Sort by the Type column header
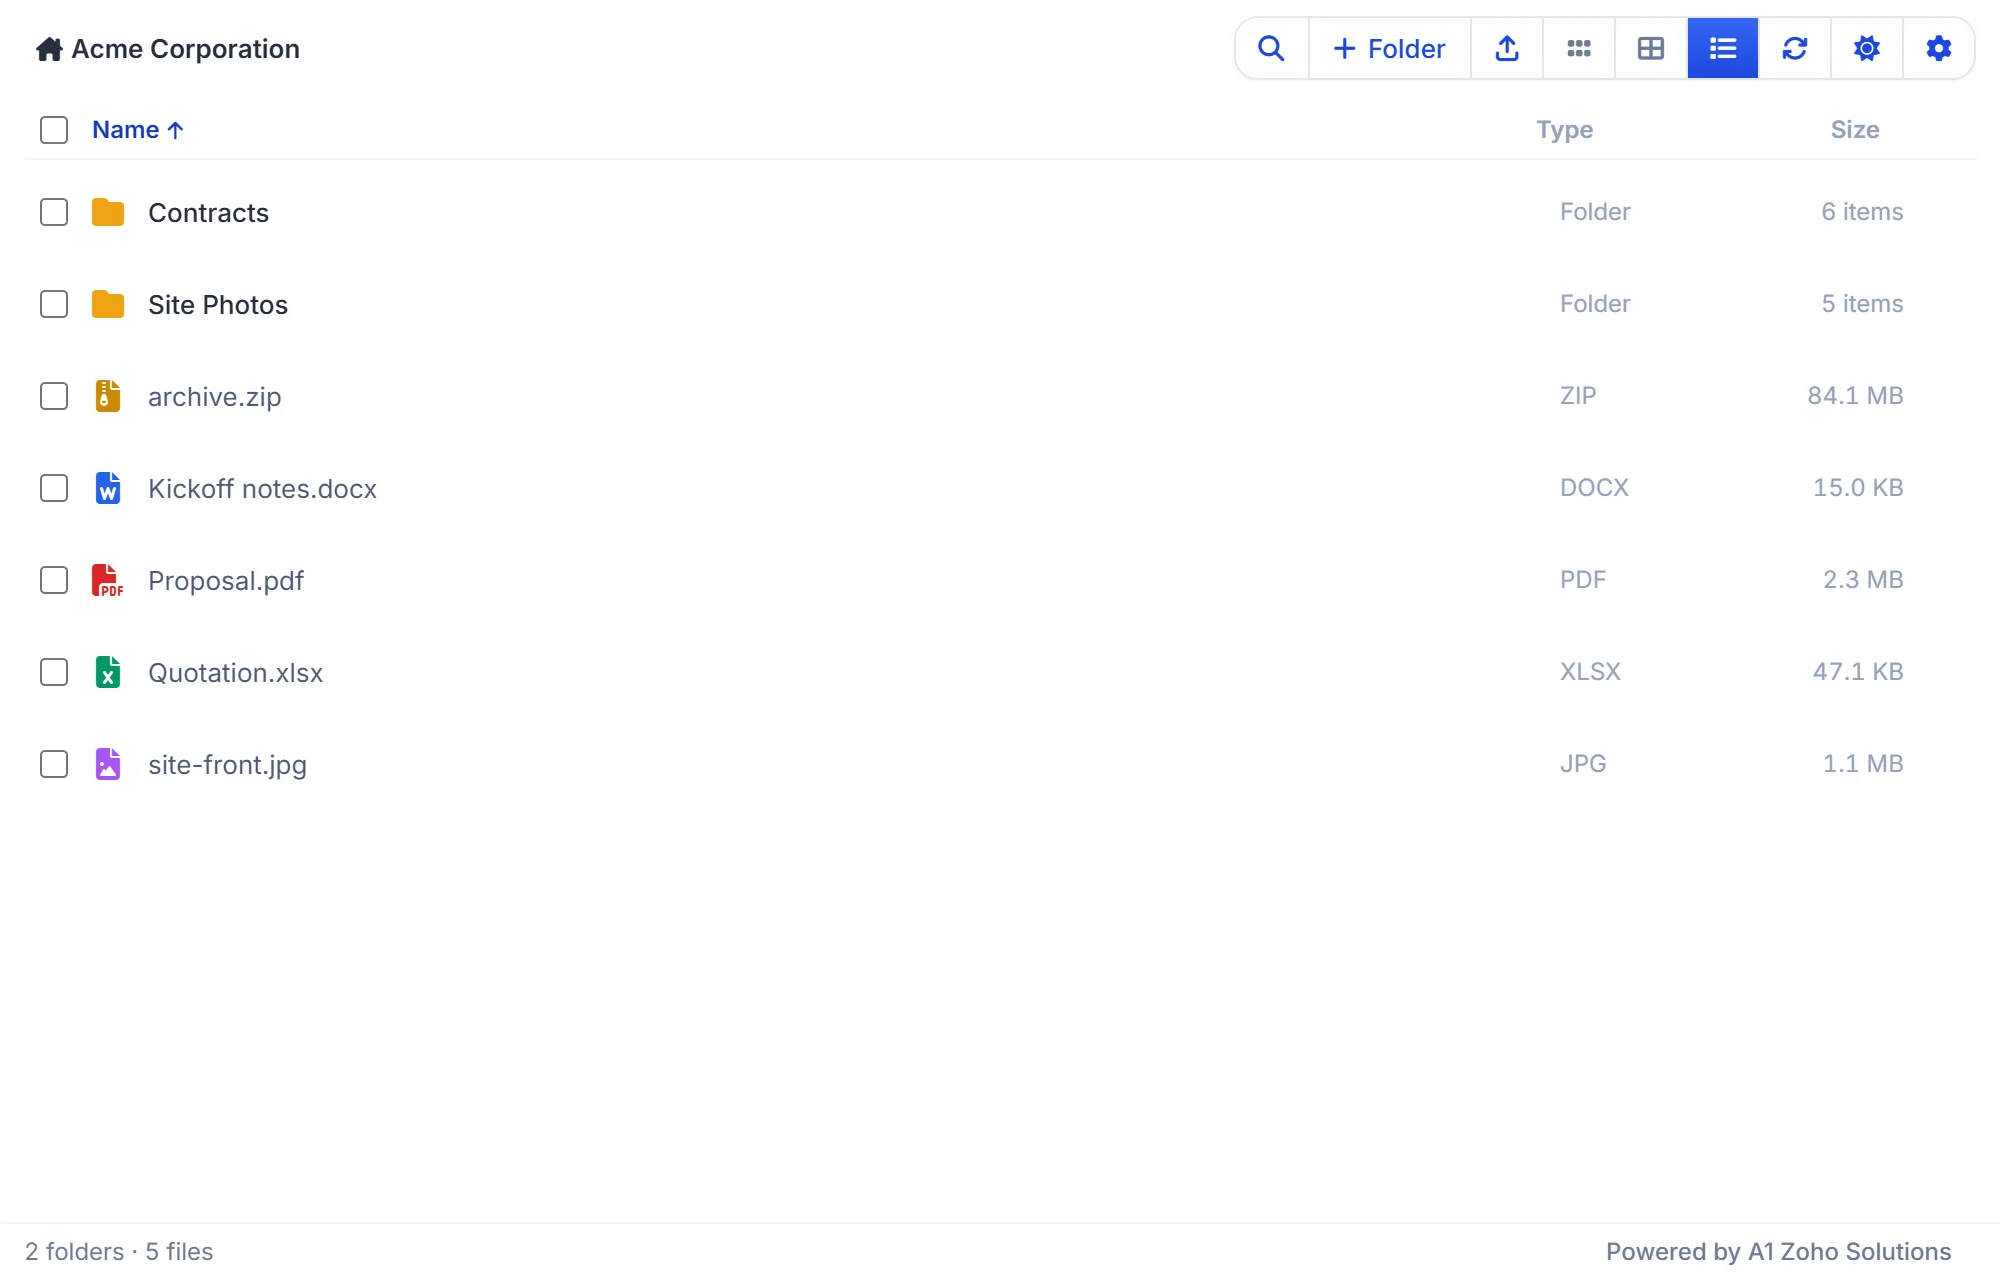Viewport: 2000px width, 1280px height. (1565, 130)
